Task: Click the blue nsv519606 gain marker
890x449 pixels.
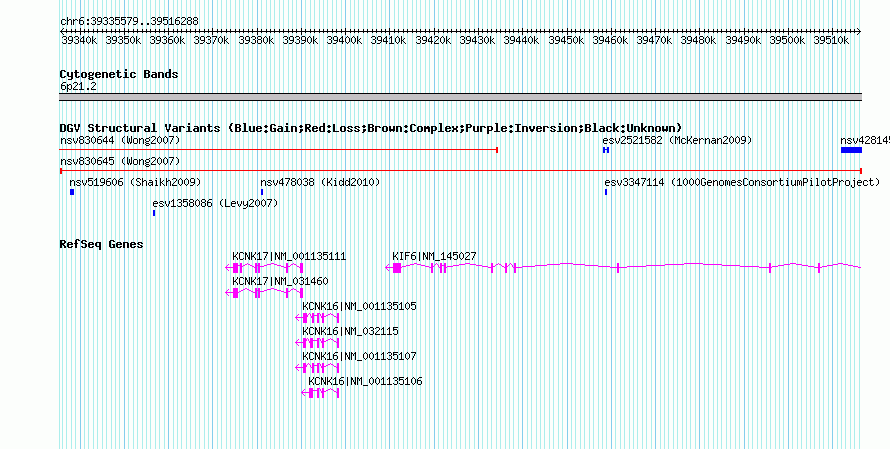Action: point(72,192)
